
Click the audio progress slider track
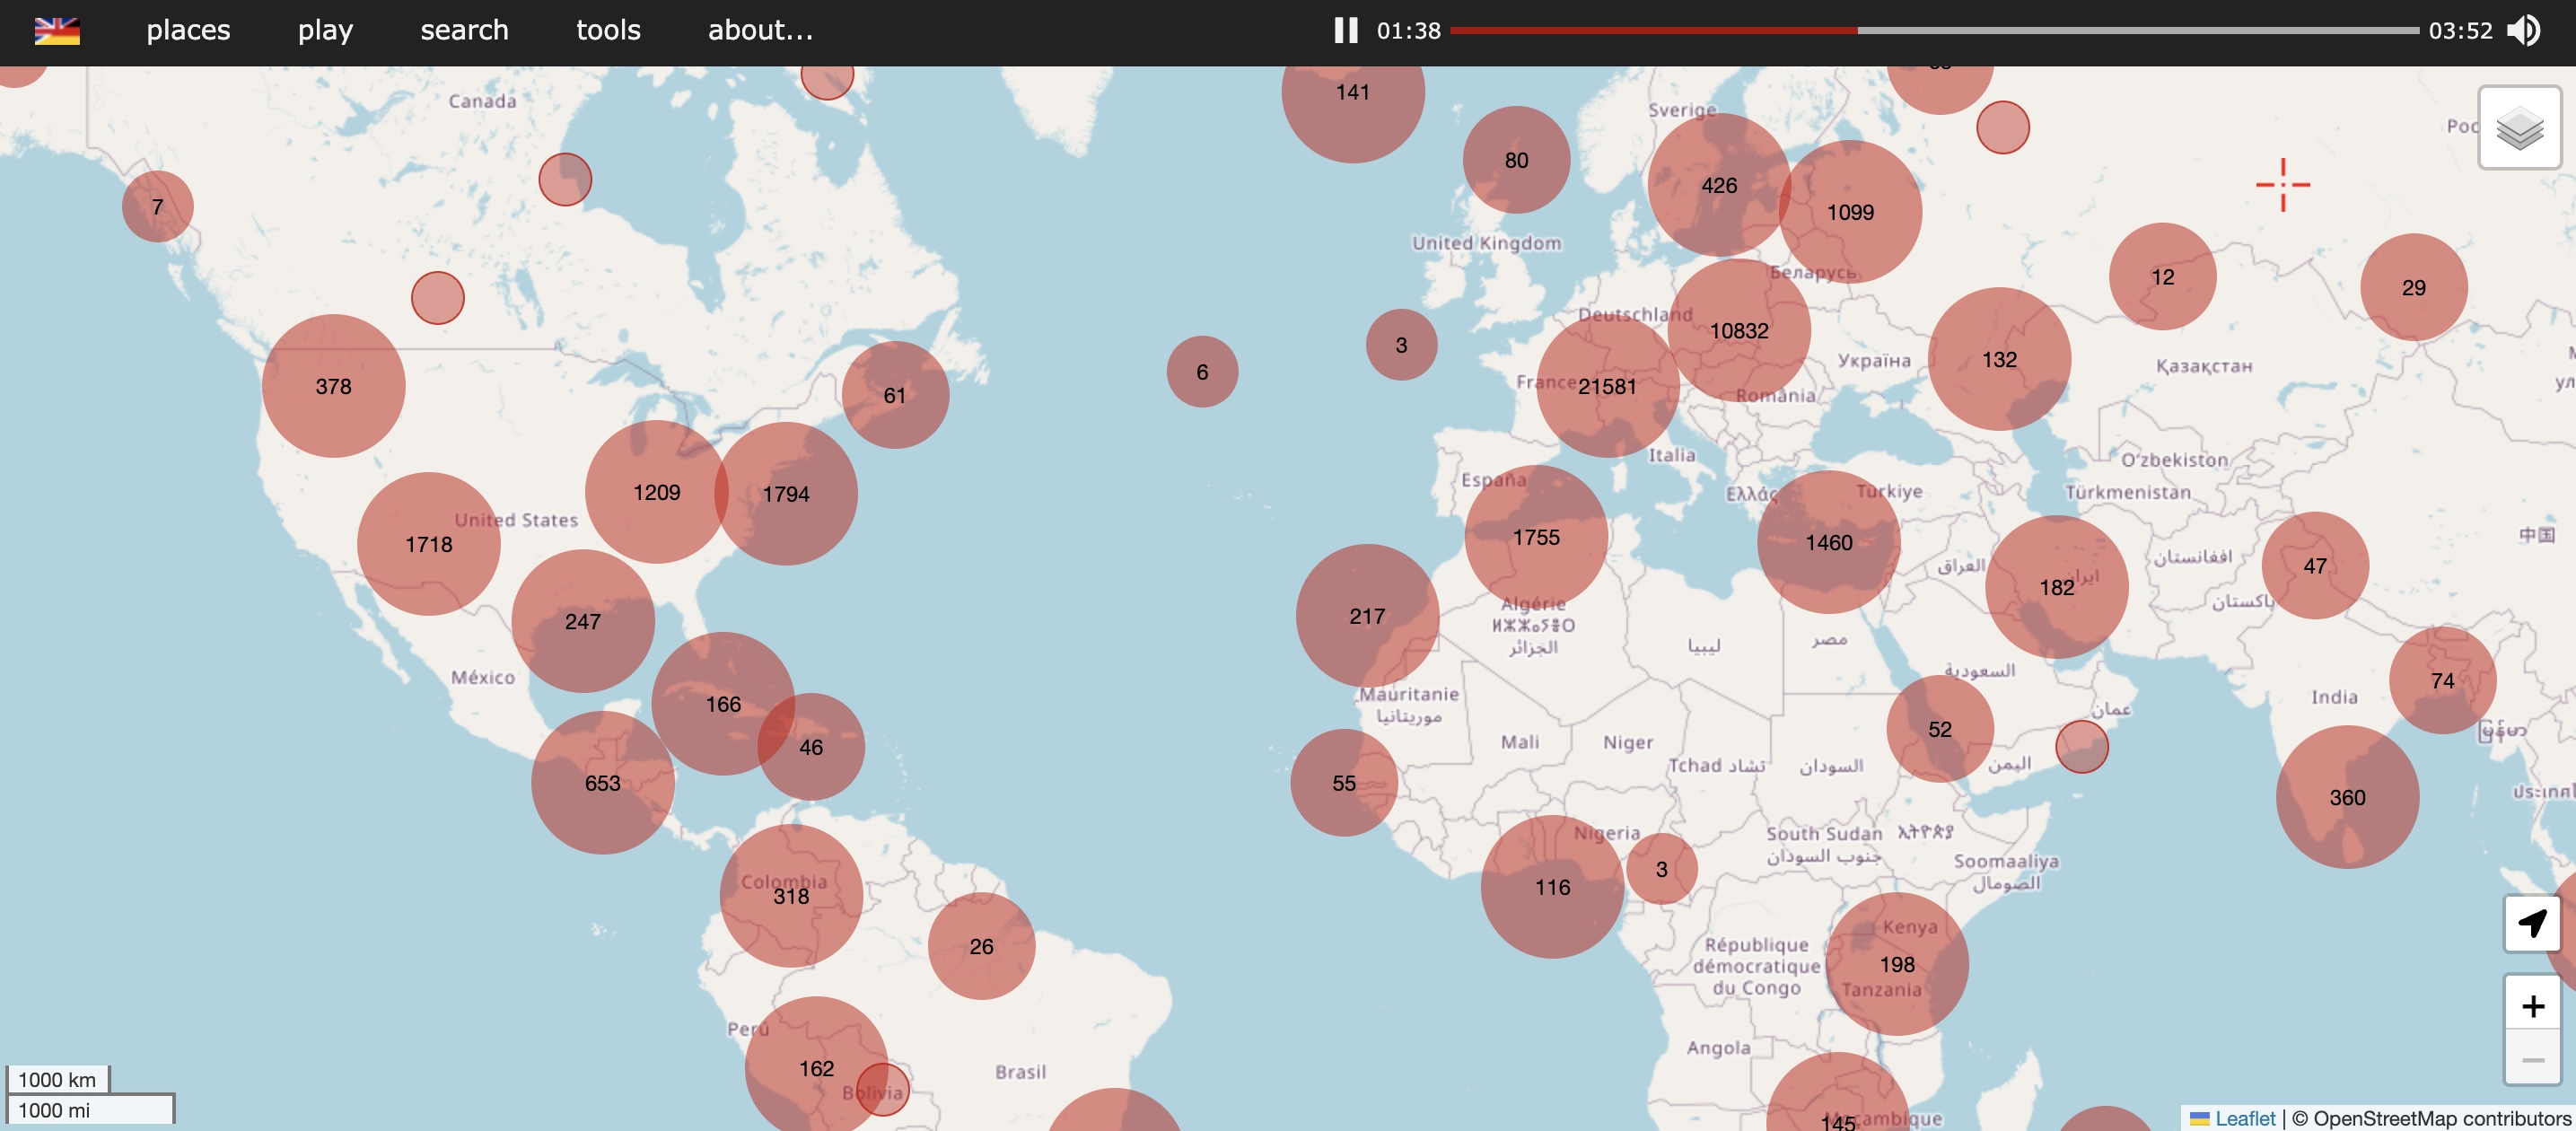click(1933, 31)
